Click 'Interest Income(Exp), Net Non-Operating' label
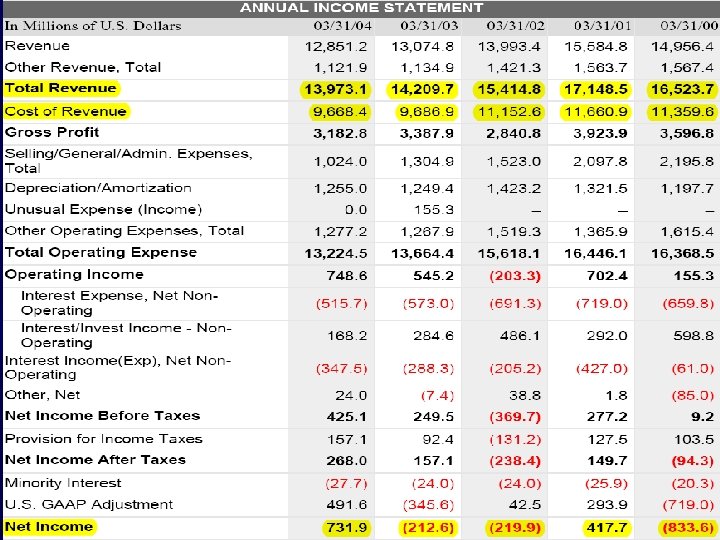The image size is (720, 540). click(118, 367)
